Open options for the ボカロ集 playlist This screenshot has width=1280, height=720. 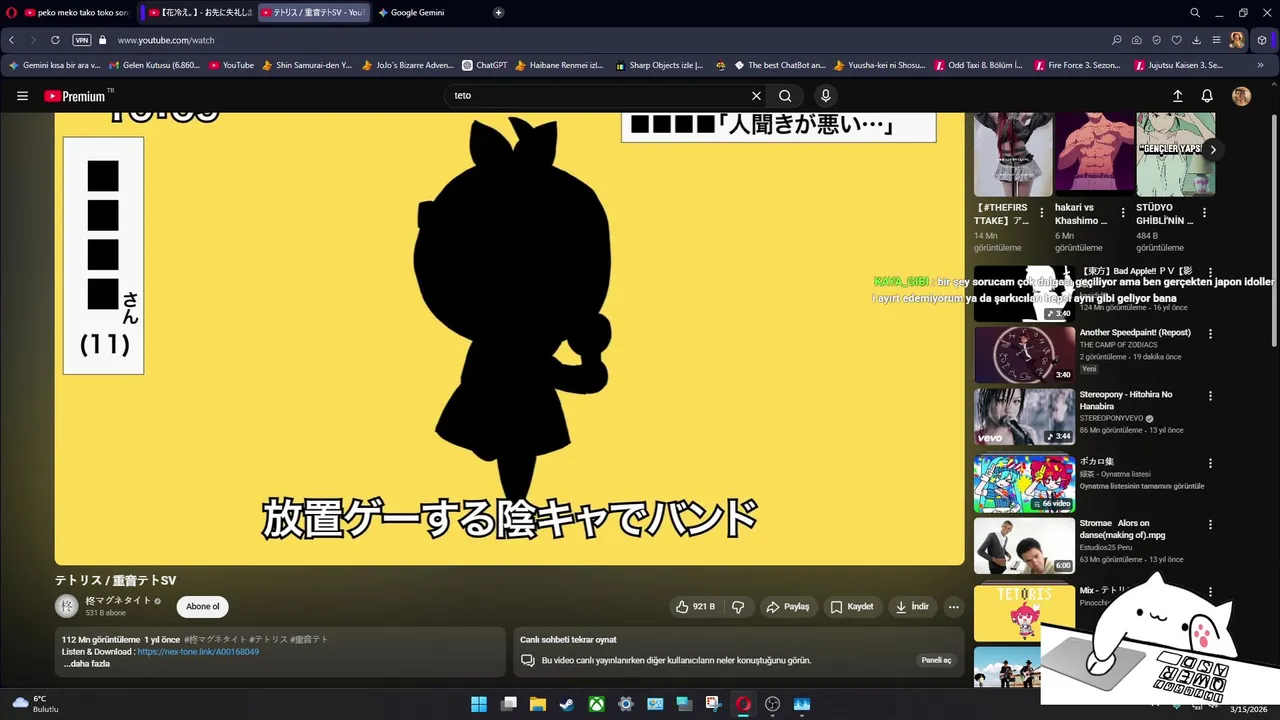click(x=1210, y=463)
